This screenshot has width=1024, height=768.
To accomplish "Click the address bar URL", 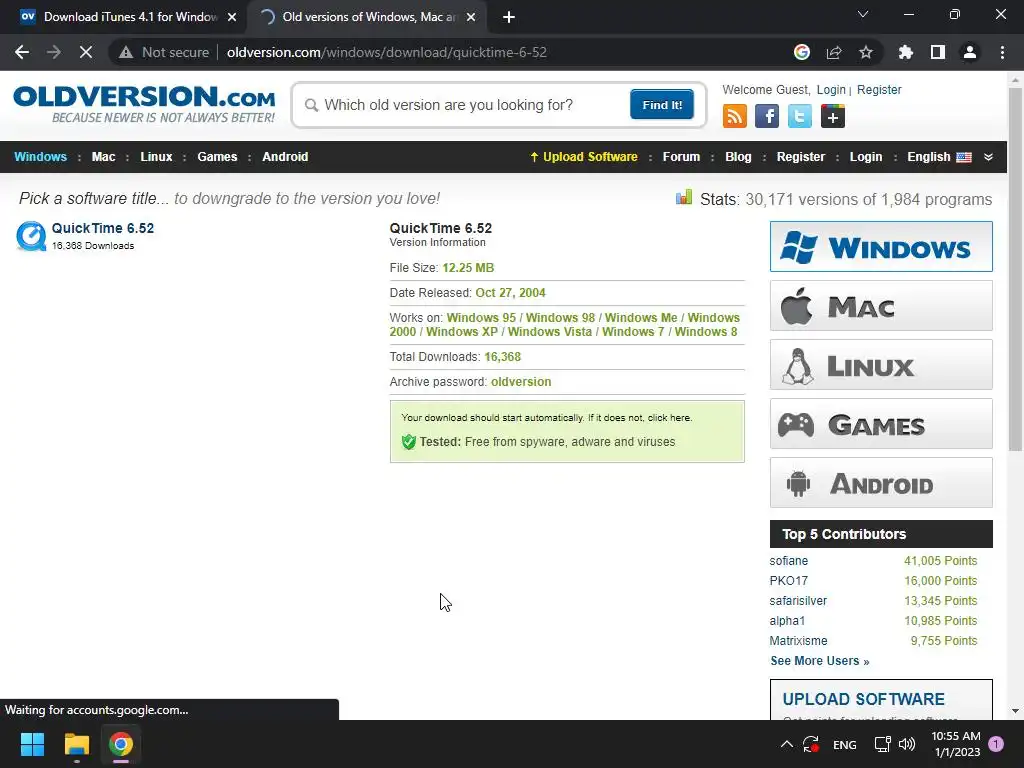I will [387, 52].
